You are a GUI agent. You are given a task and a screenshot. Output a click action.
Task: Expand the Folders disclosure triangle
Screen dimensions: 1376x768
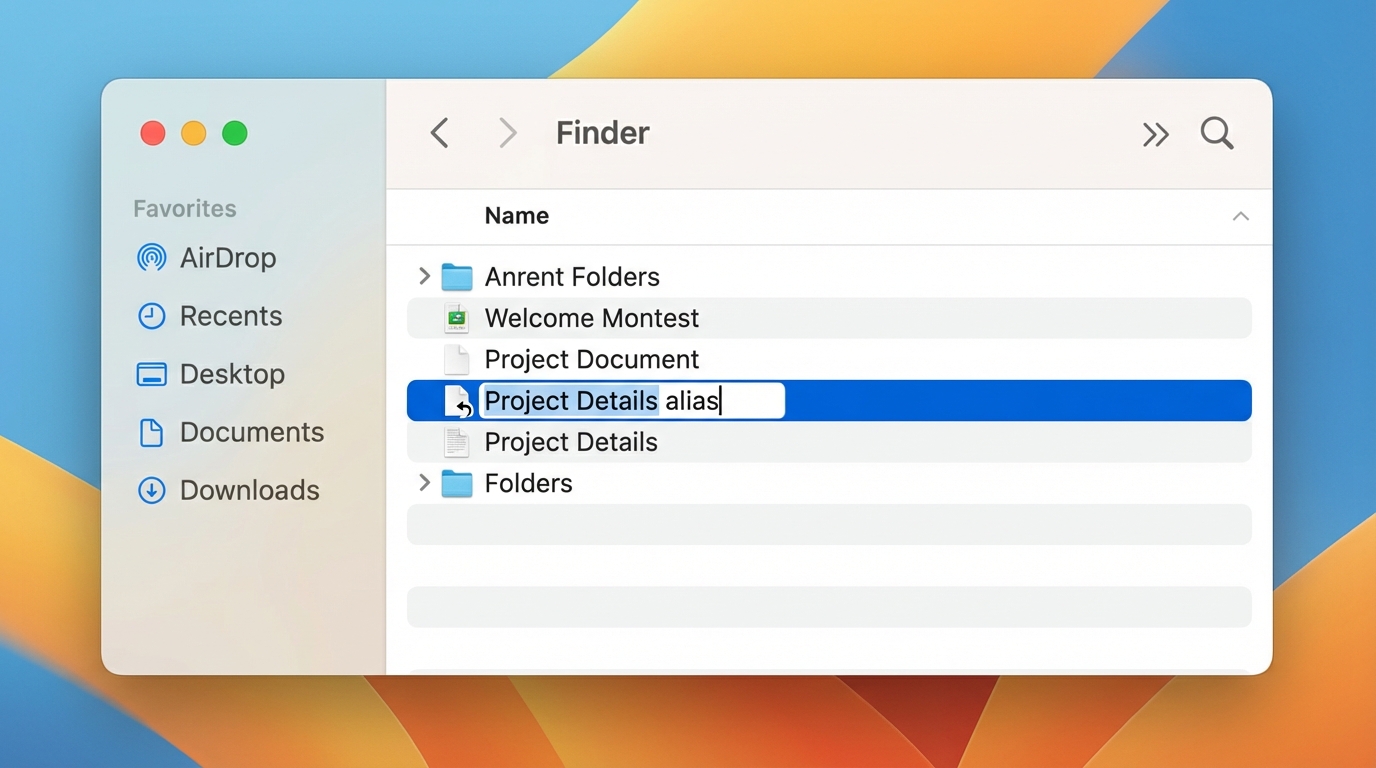423,483
